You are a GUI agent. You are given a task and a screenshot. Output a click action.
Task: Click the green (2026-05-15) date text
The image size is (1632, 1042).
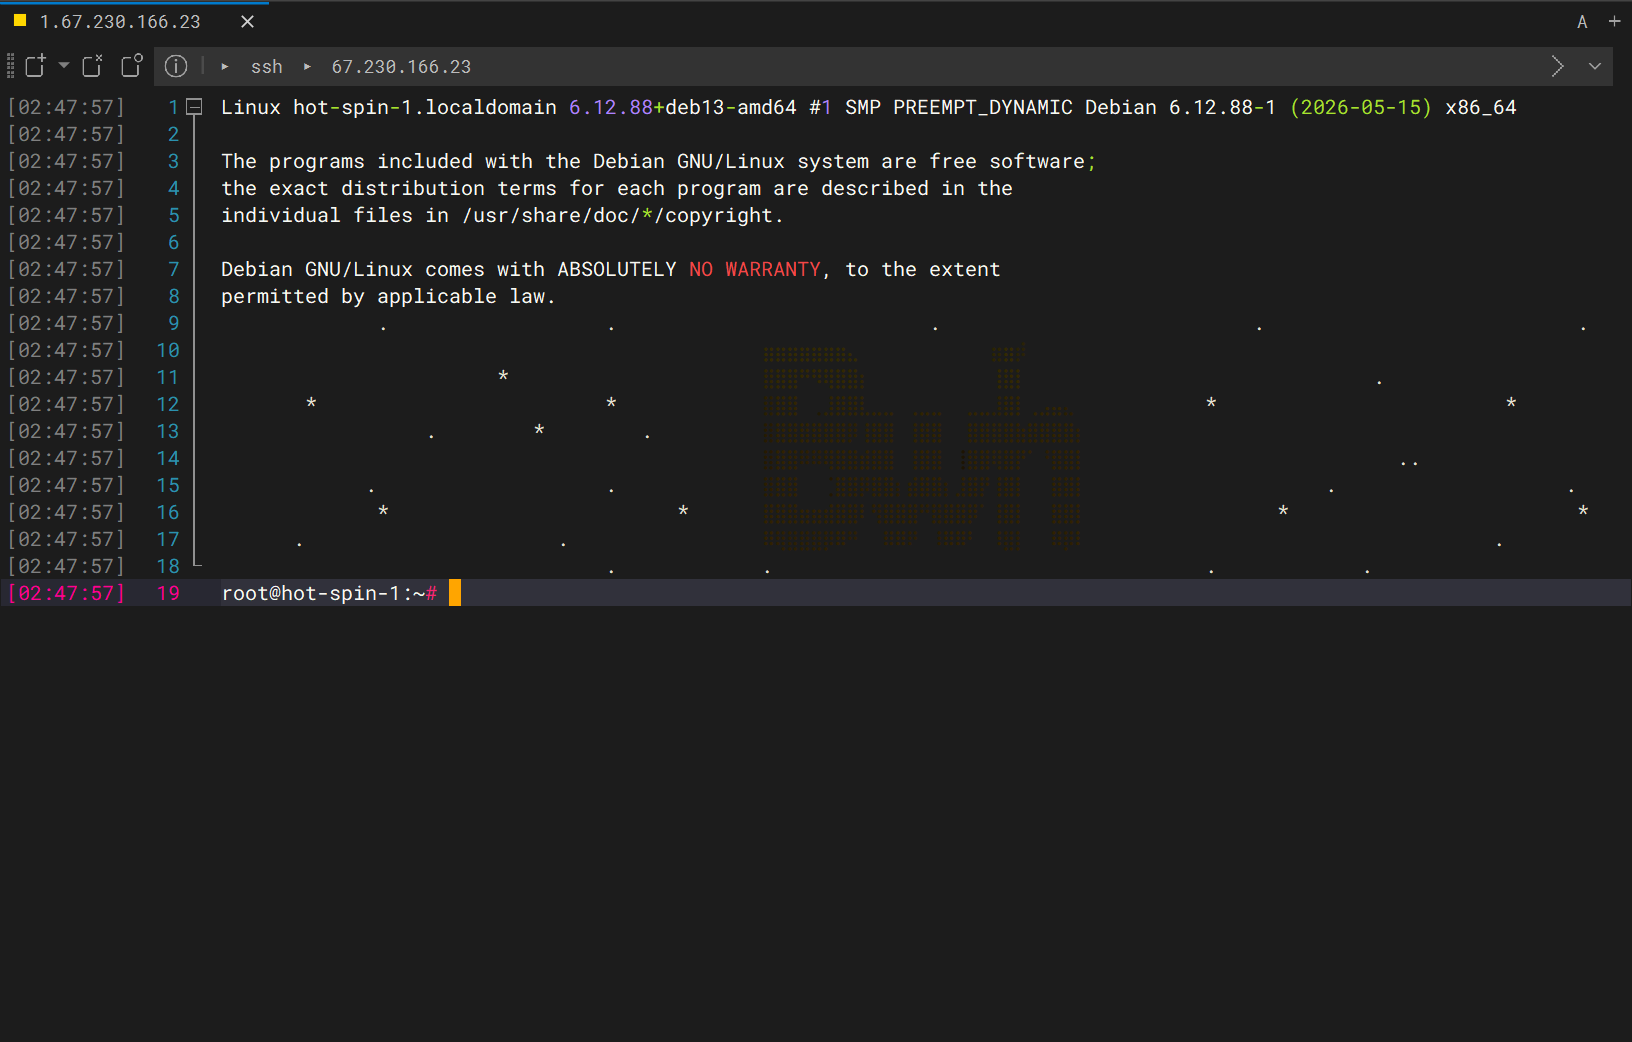tap(1361, 107)
